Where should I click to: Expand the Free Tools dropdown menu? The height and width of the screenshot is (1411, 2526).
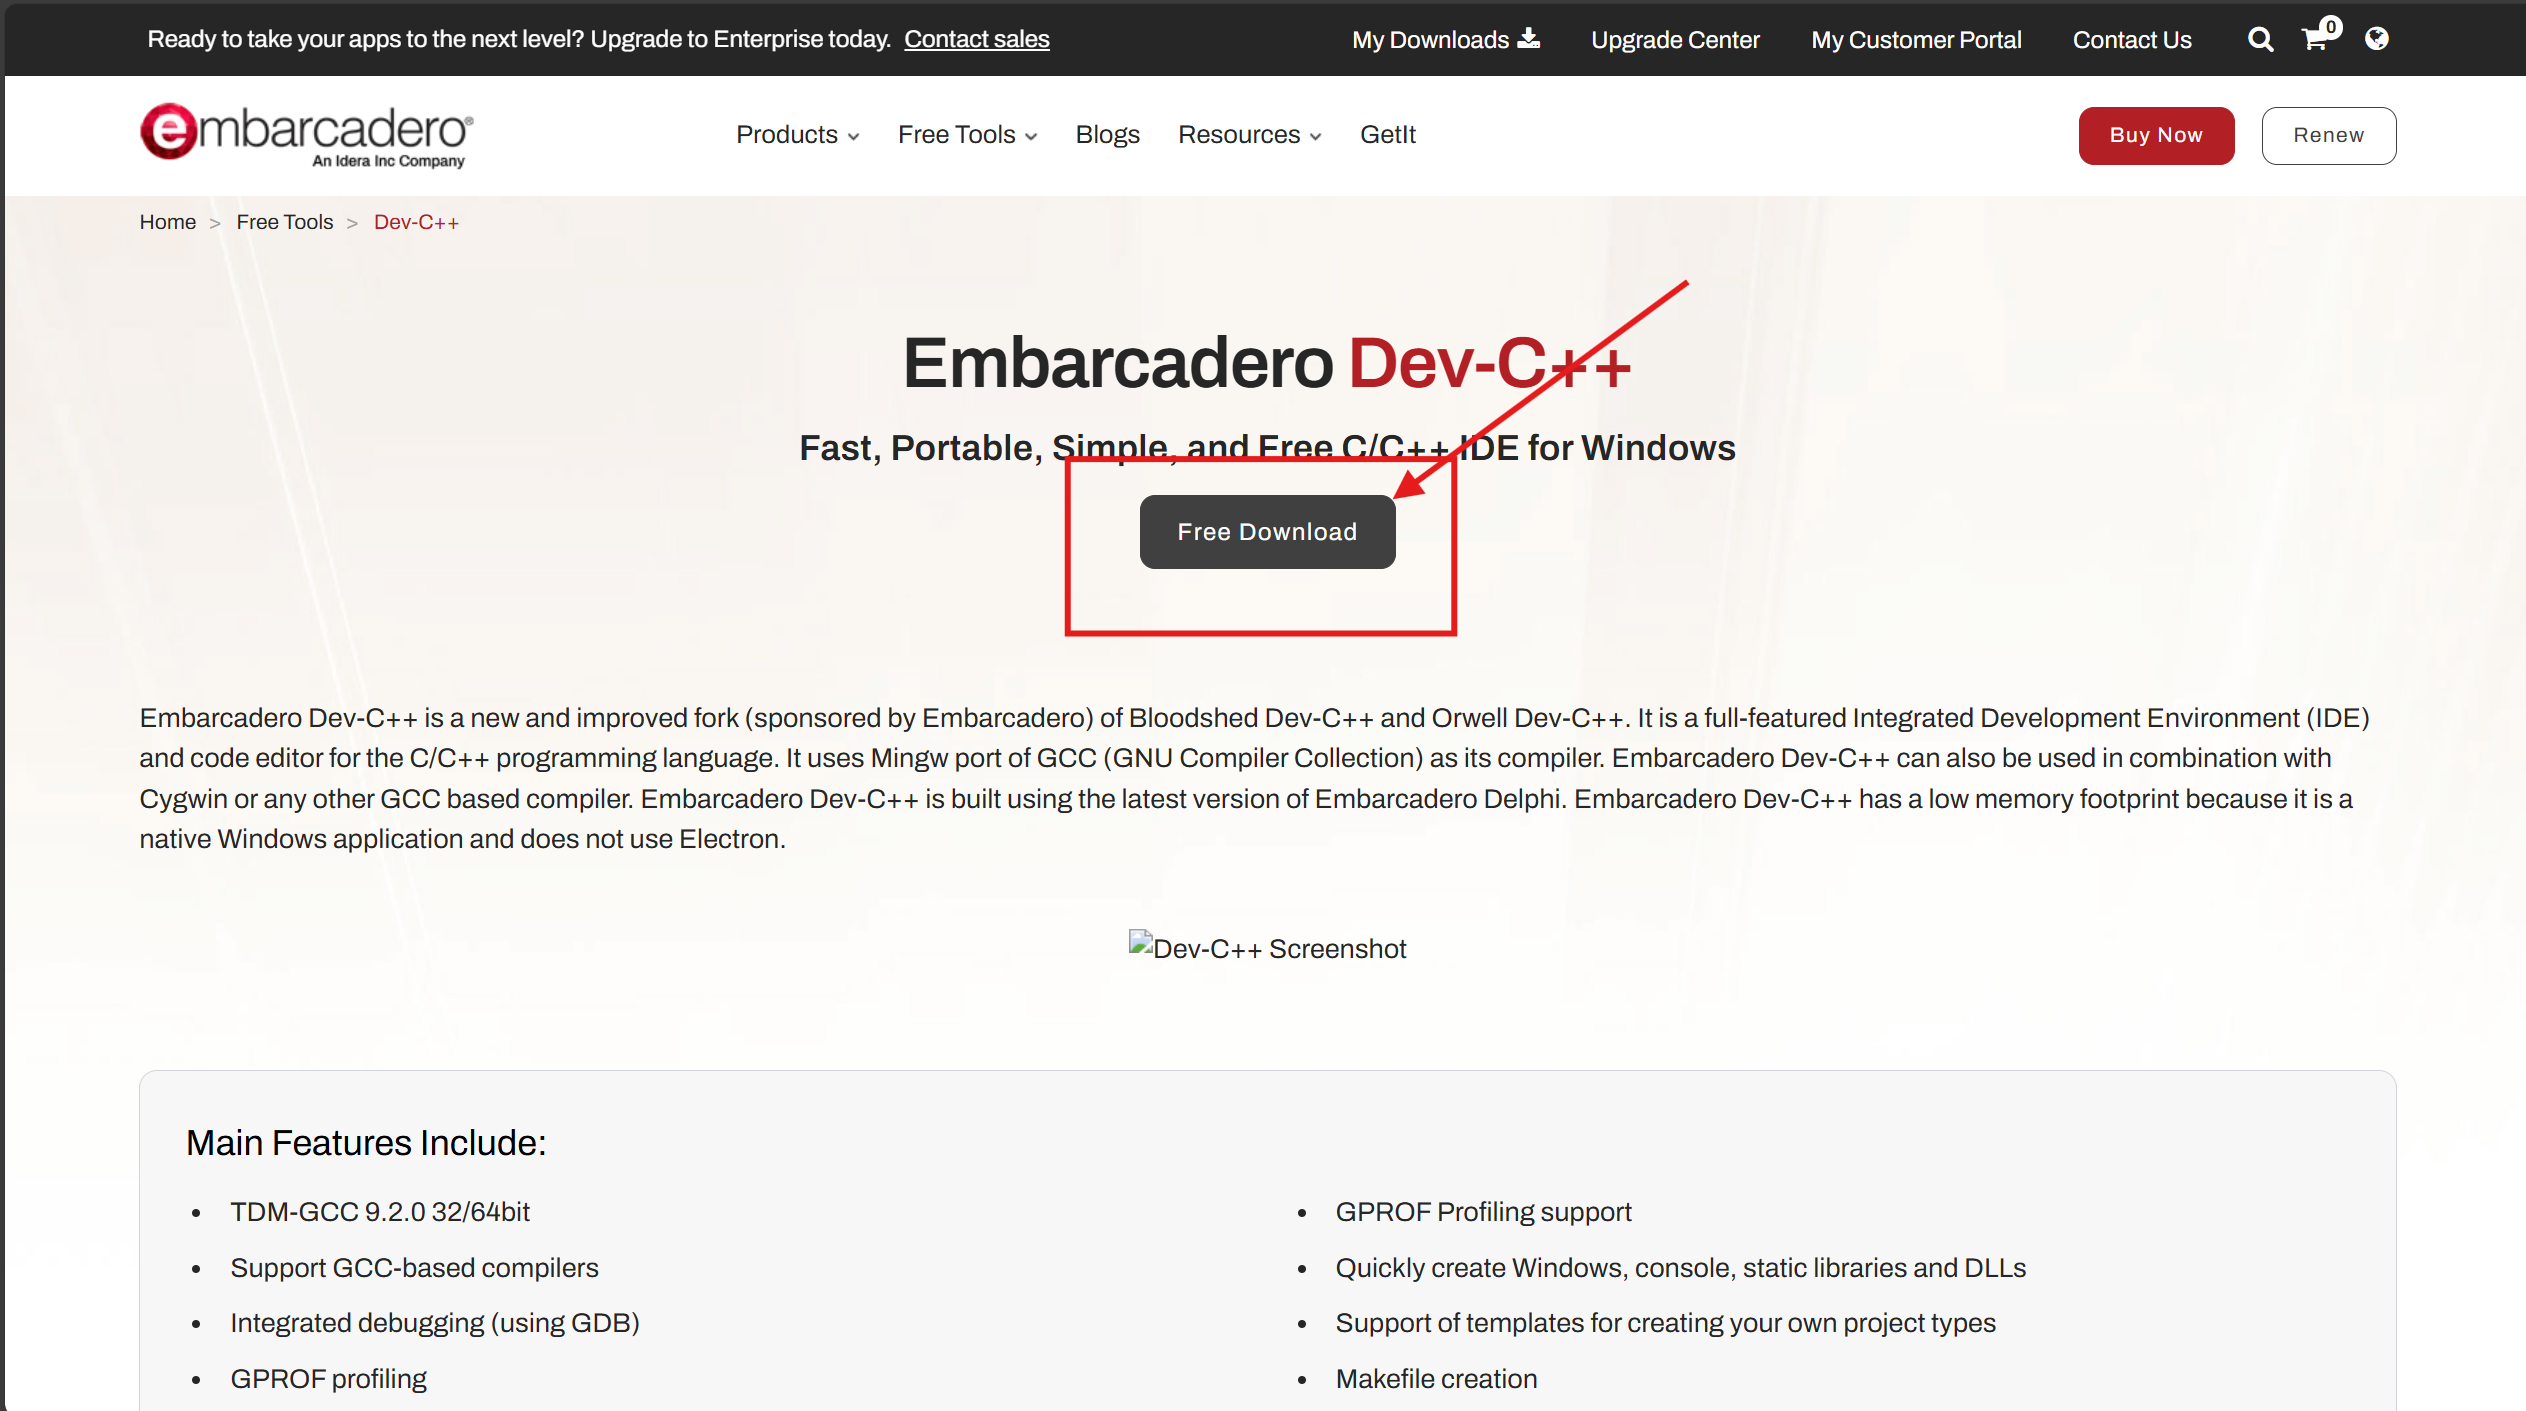coord(967,135)
